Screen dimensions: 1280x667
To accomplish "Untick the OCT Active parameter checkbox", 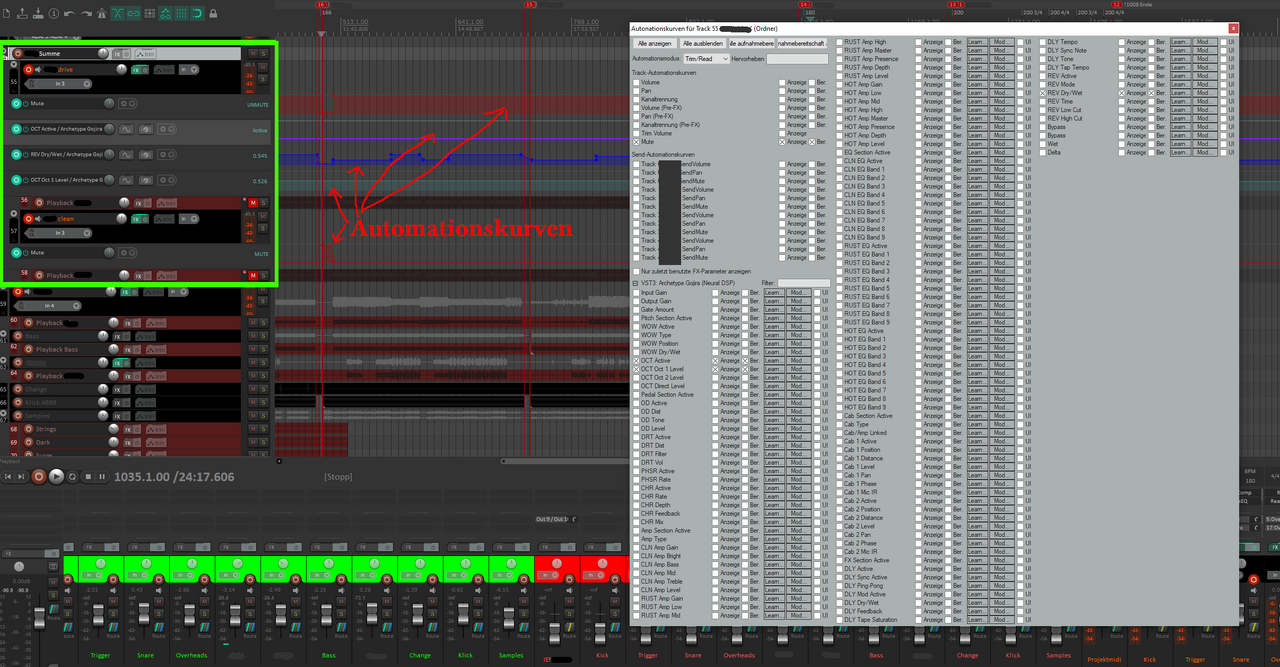I will pos(636,361).
